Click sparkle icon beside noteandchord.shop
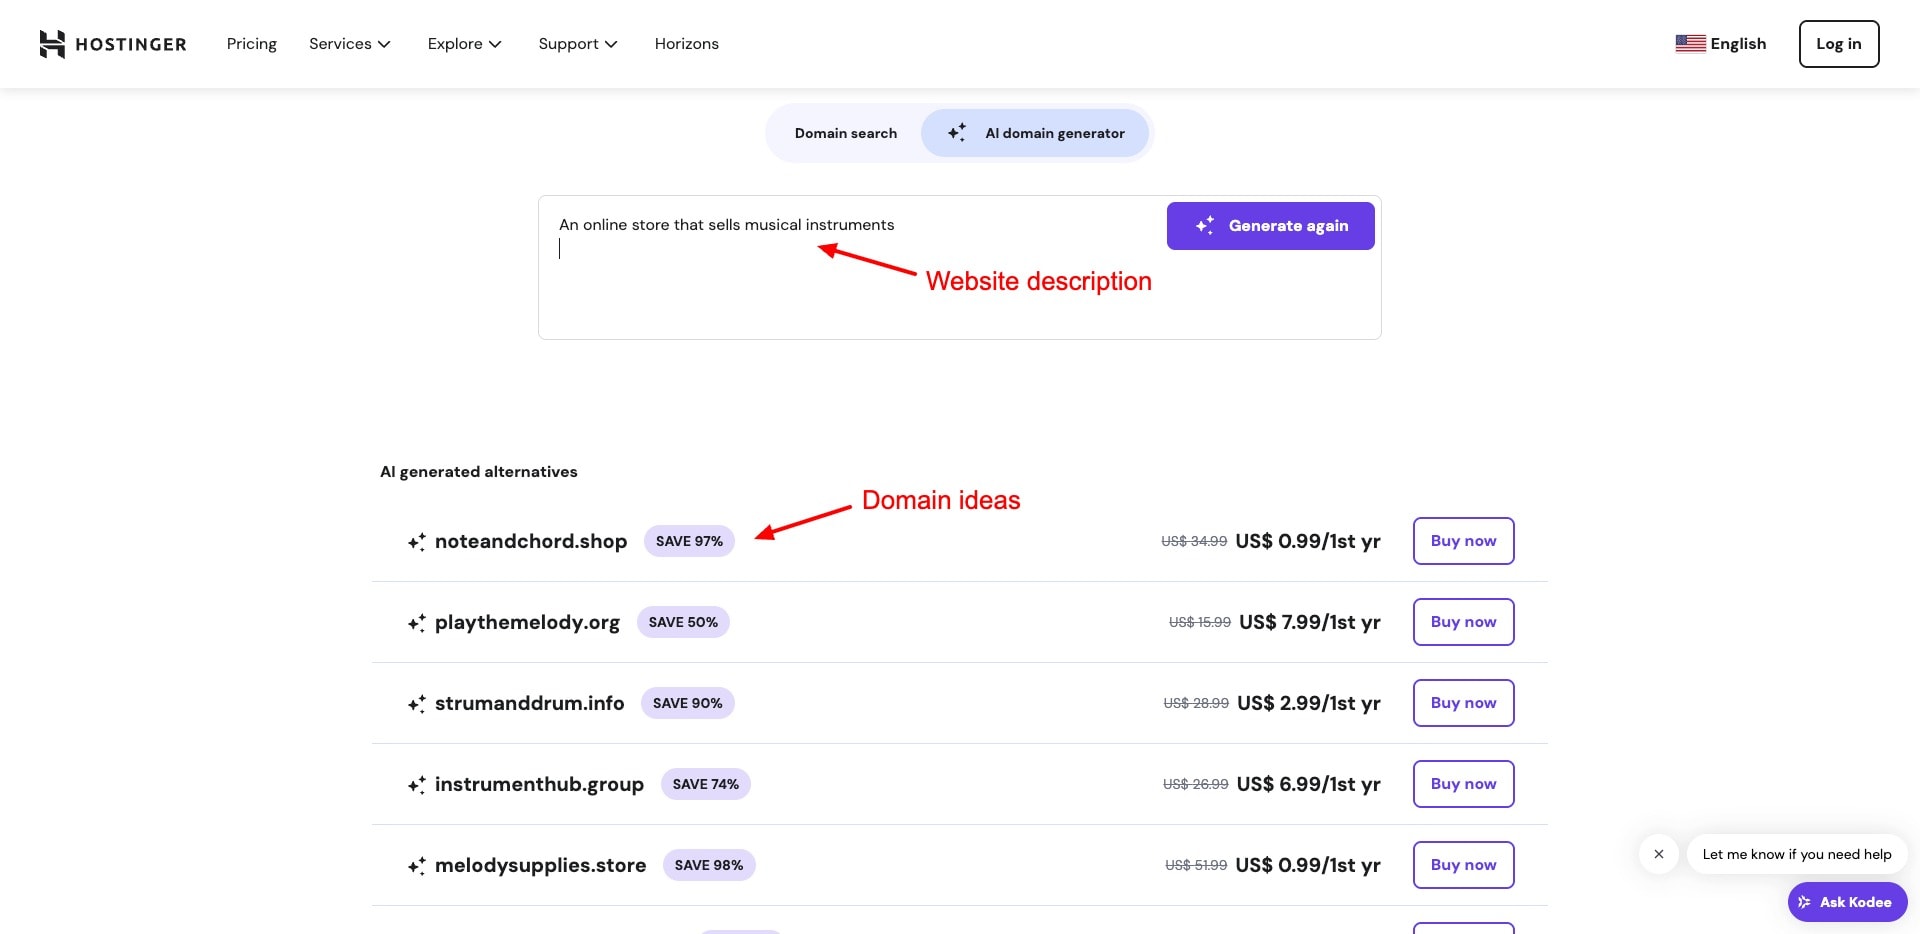This screenshot has height=934, width=1920. pos(417,542)
